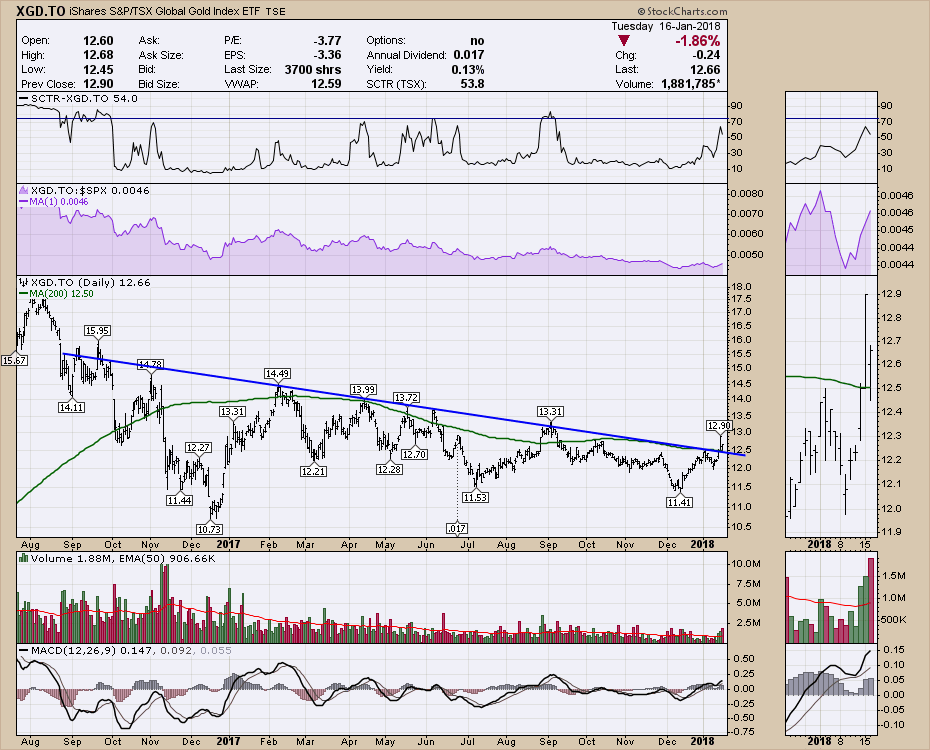Click the Volume value 1,881,785

tap(691, 84)
